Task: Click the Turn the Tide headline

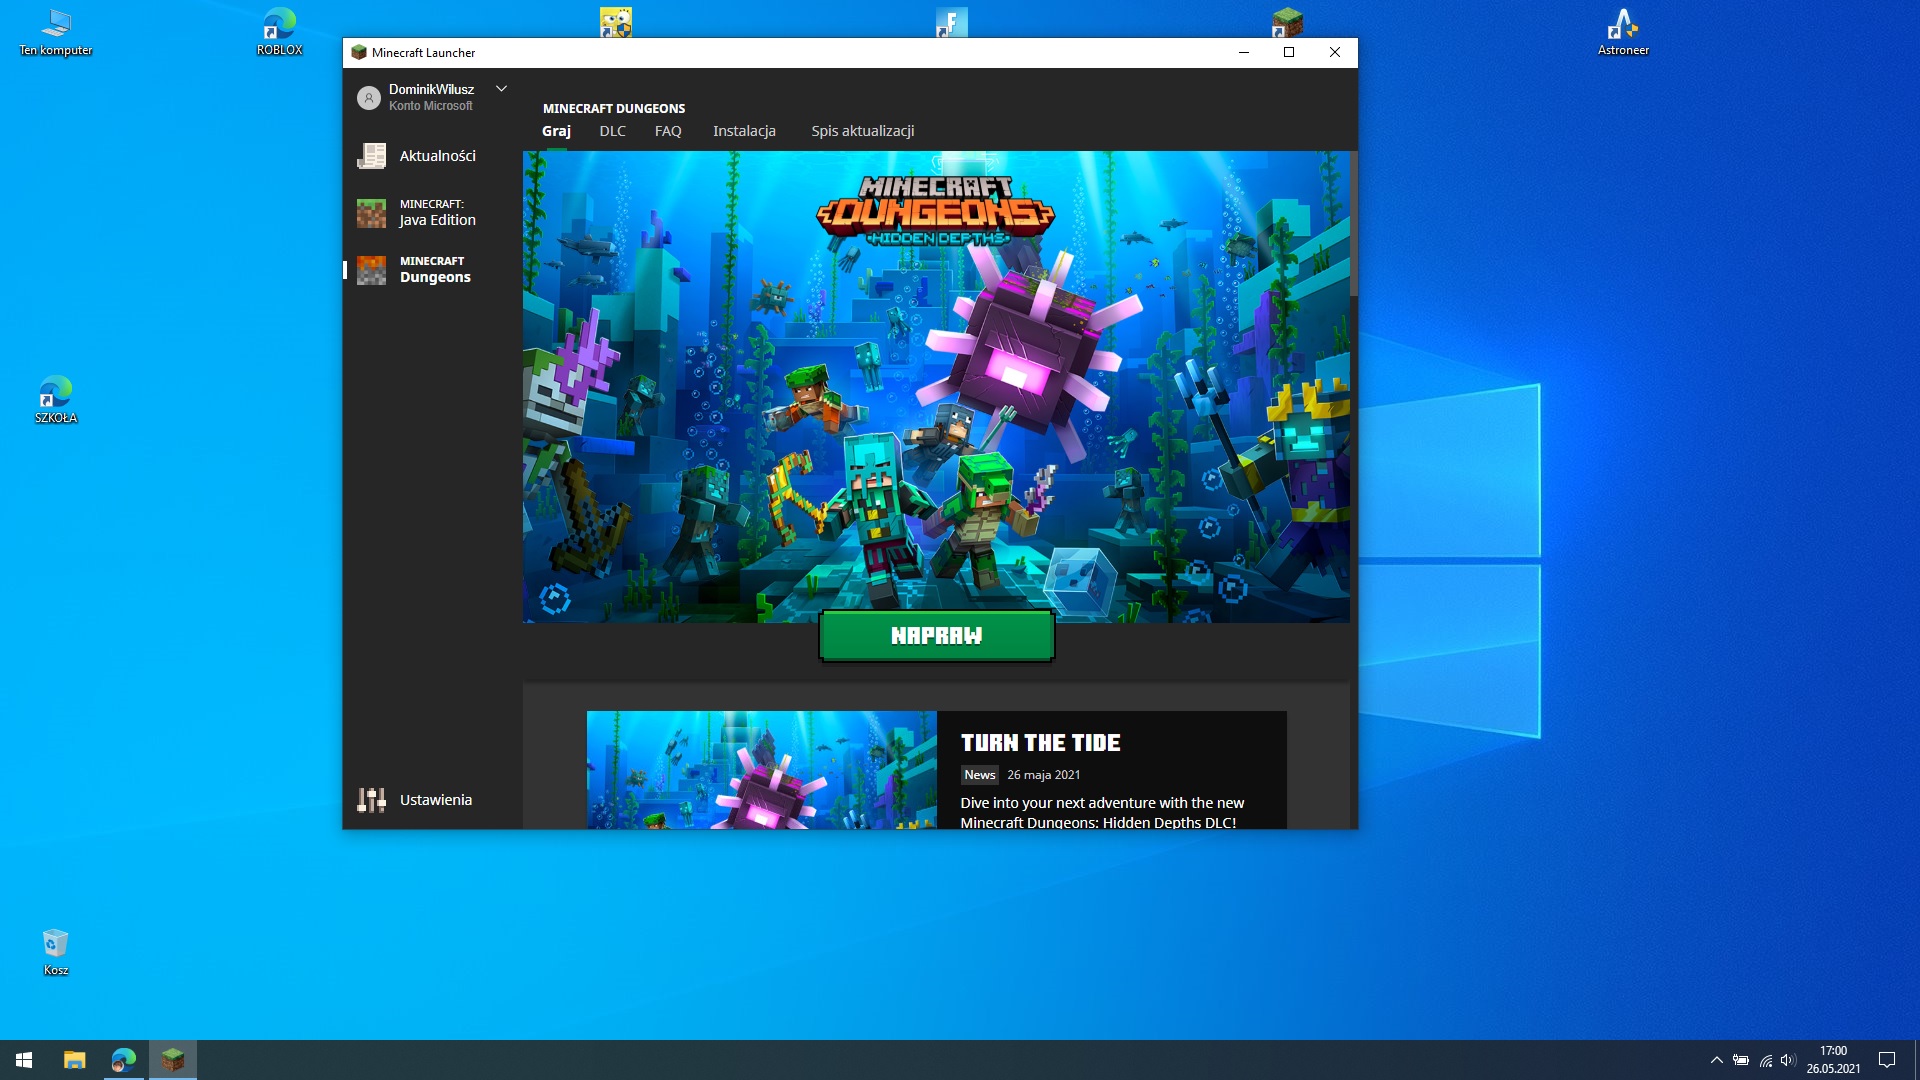Action: pyautogui.click(x=1040, y=743)
